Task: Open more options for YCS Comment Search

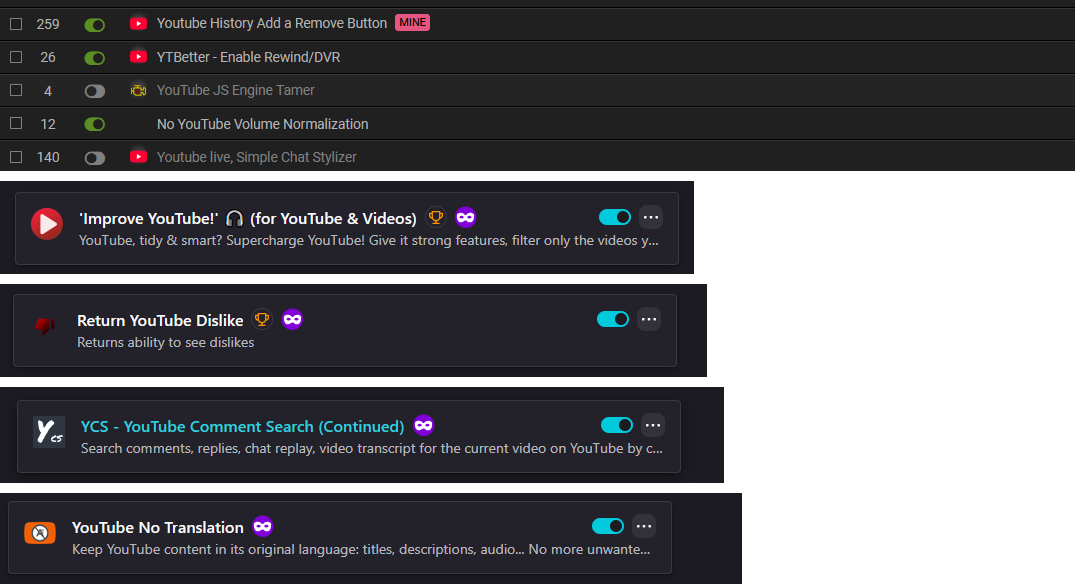Action: (x=653, y=425)
